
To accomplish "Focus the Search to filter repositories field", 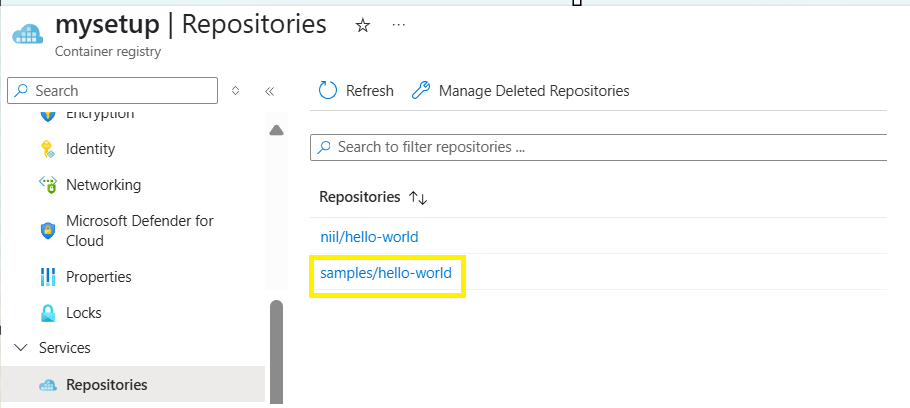I will [598, 147].
